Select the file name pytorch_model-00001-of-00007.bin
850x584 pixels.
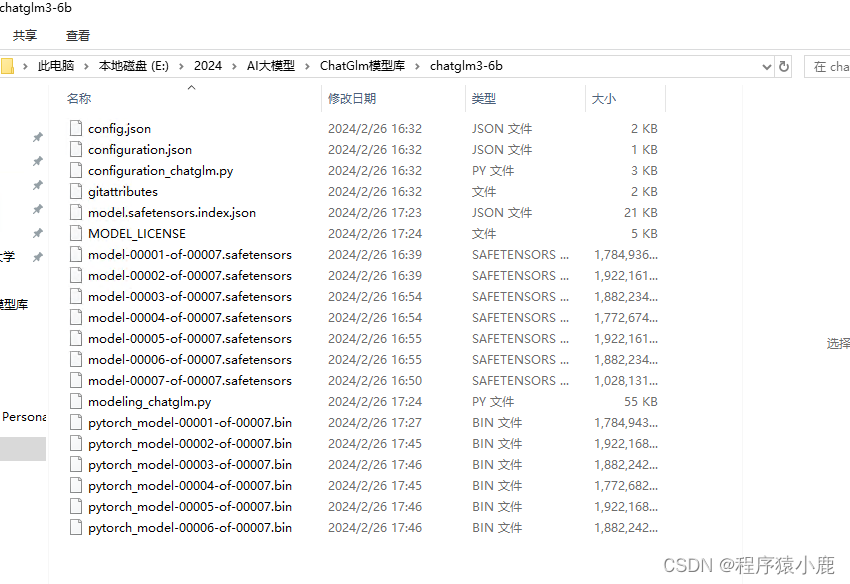point(190,423)
